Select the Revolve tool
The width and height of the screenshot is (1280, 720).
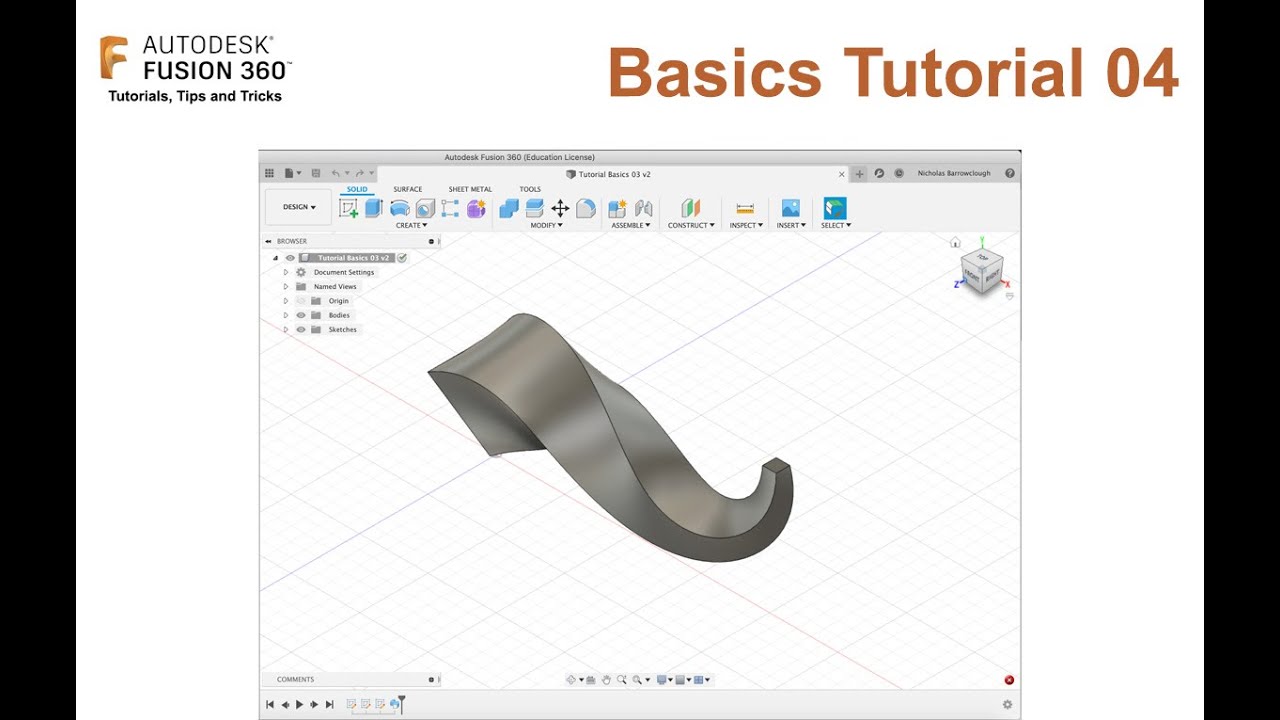point(399,208)
